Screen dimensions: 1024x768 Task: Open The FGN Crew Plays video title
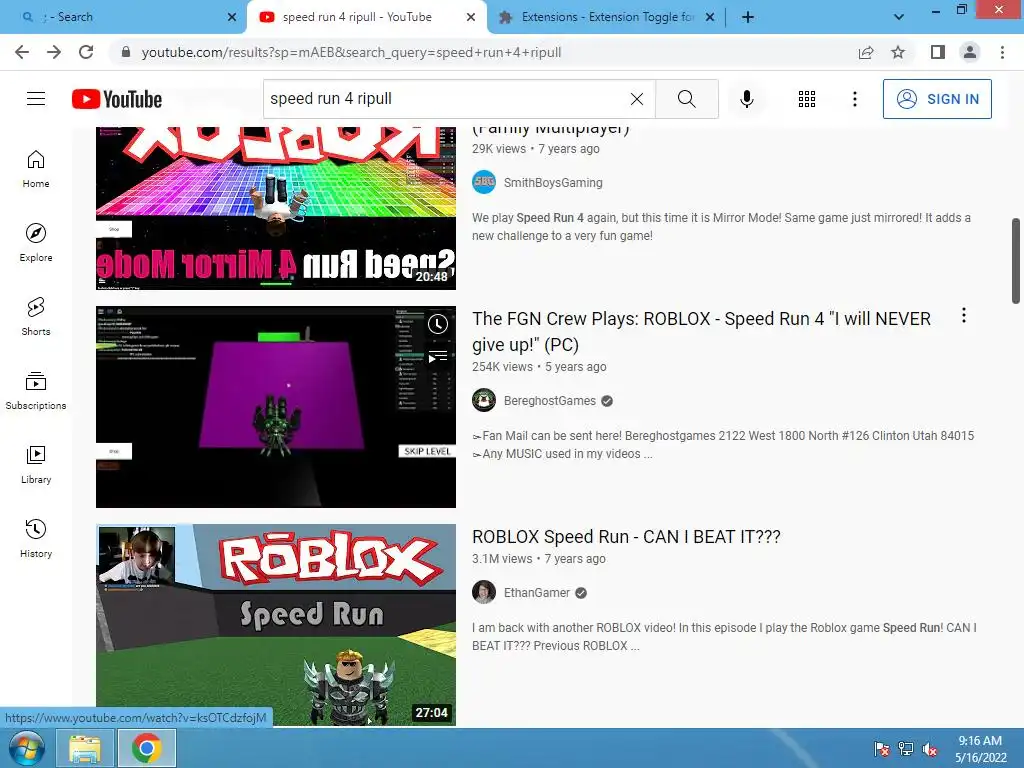click(701, 332)
